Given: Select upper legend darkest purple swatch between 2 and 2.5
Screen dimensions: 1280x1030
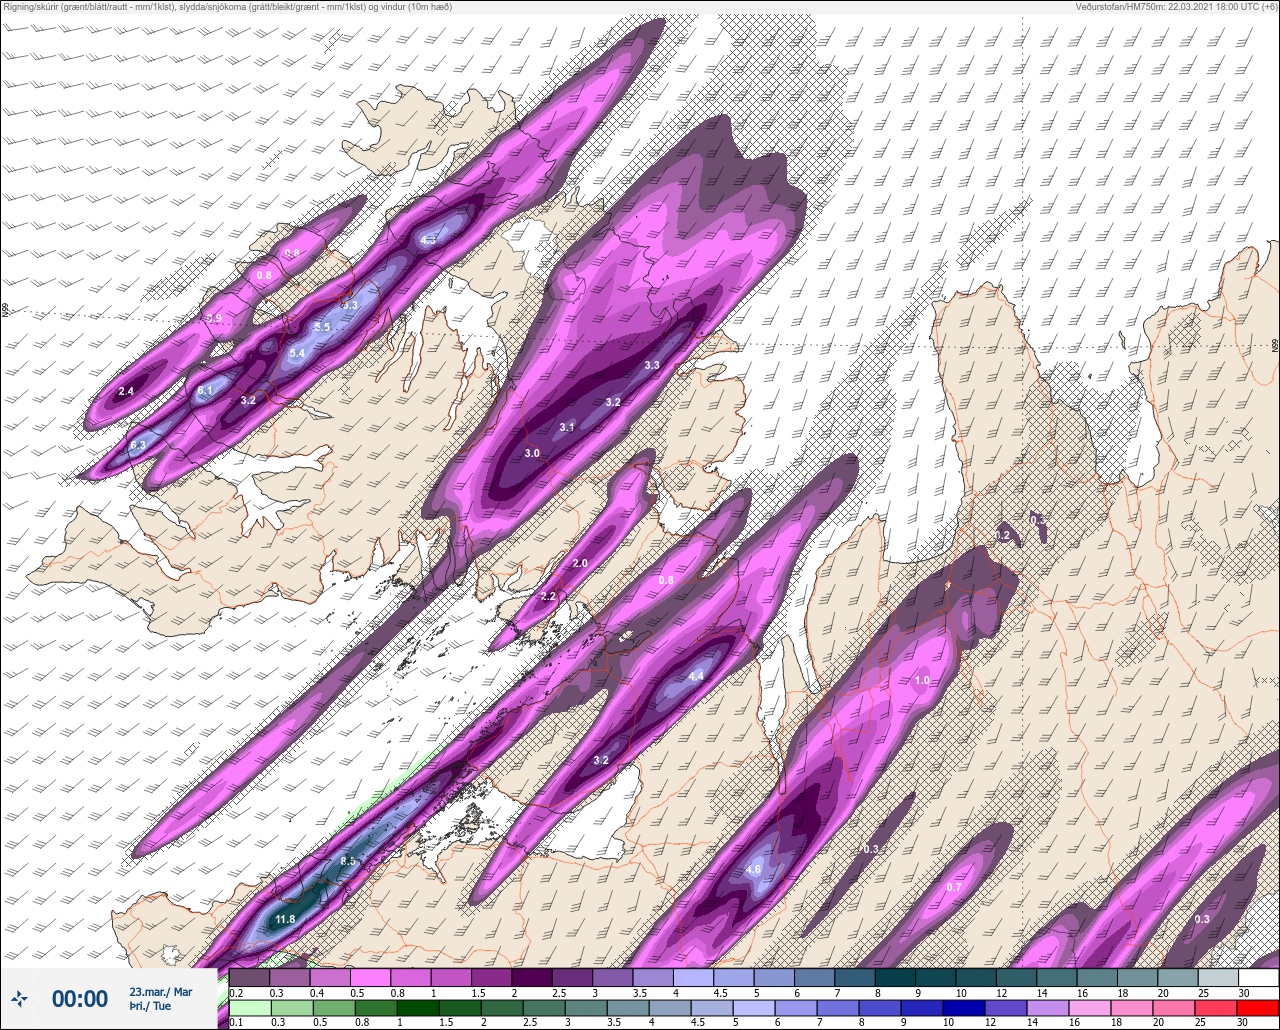Looking at the screenshot, I should [x=531, y=977].
